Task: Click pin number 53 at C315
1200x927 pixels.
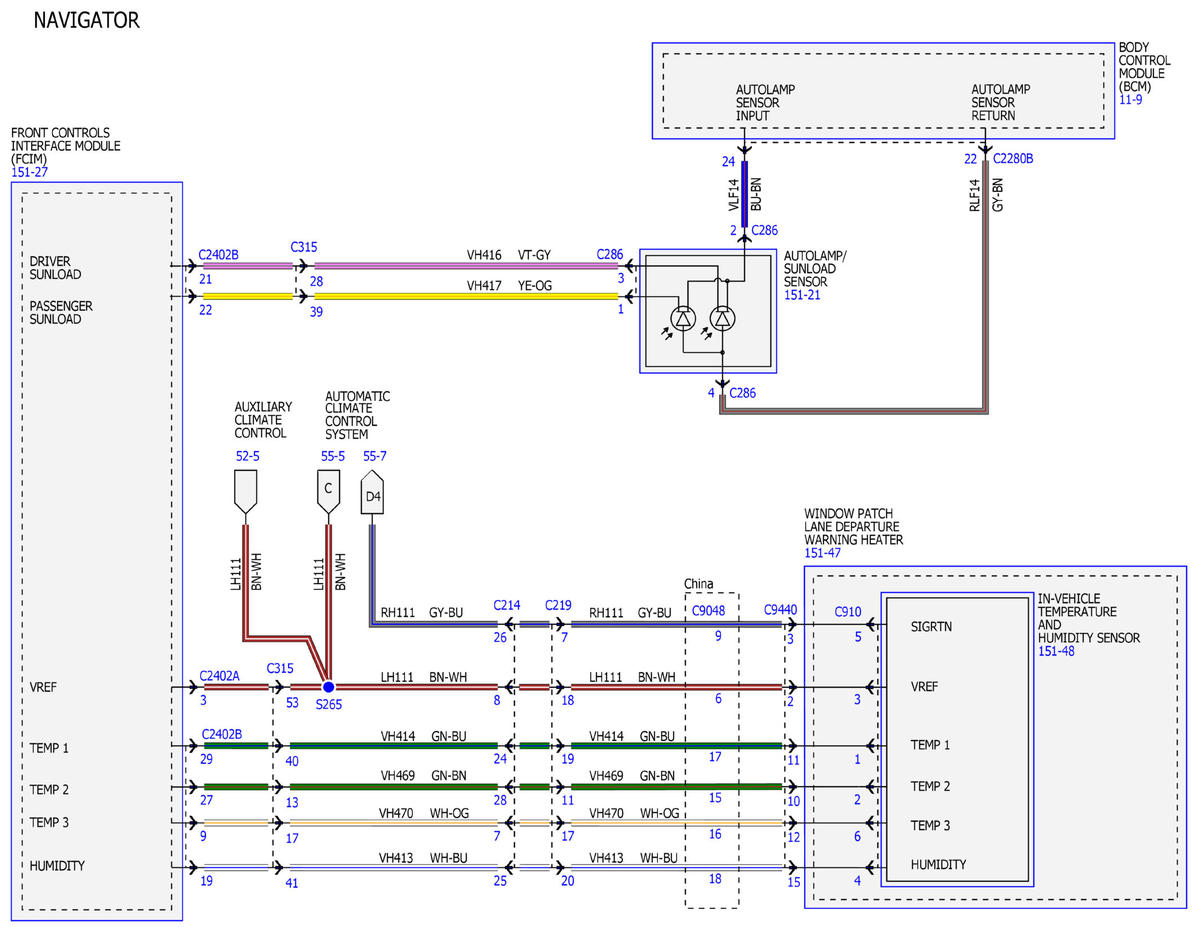Action: point(292,704)
